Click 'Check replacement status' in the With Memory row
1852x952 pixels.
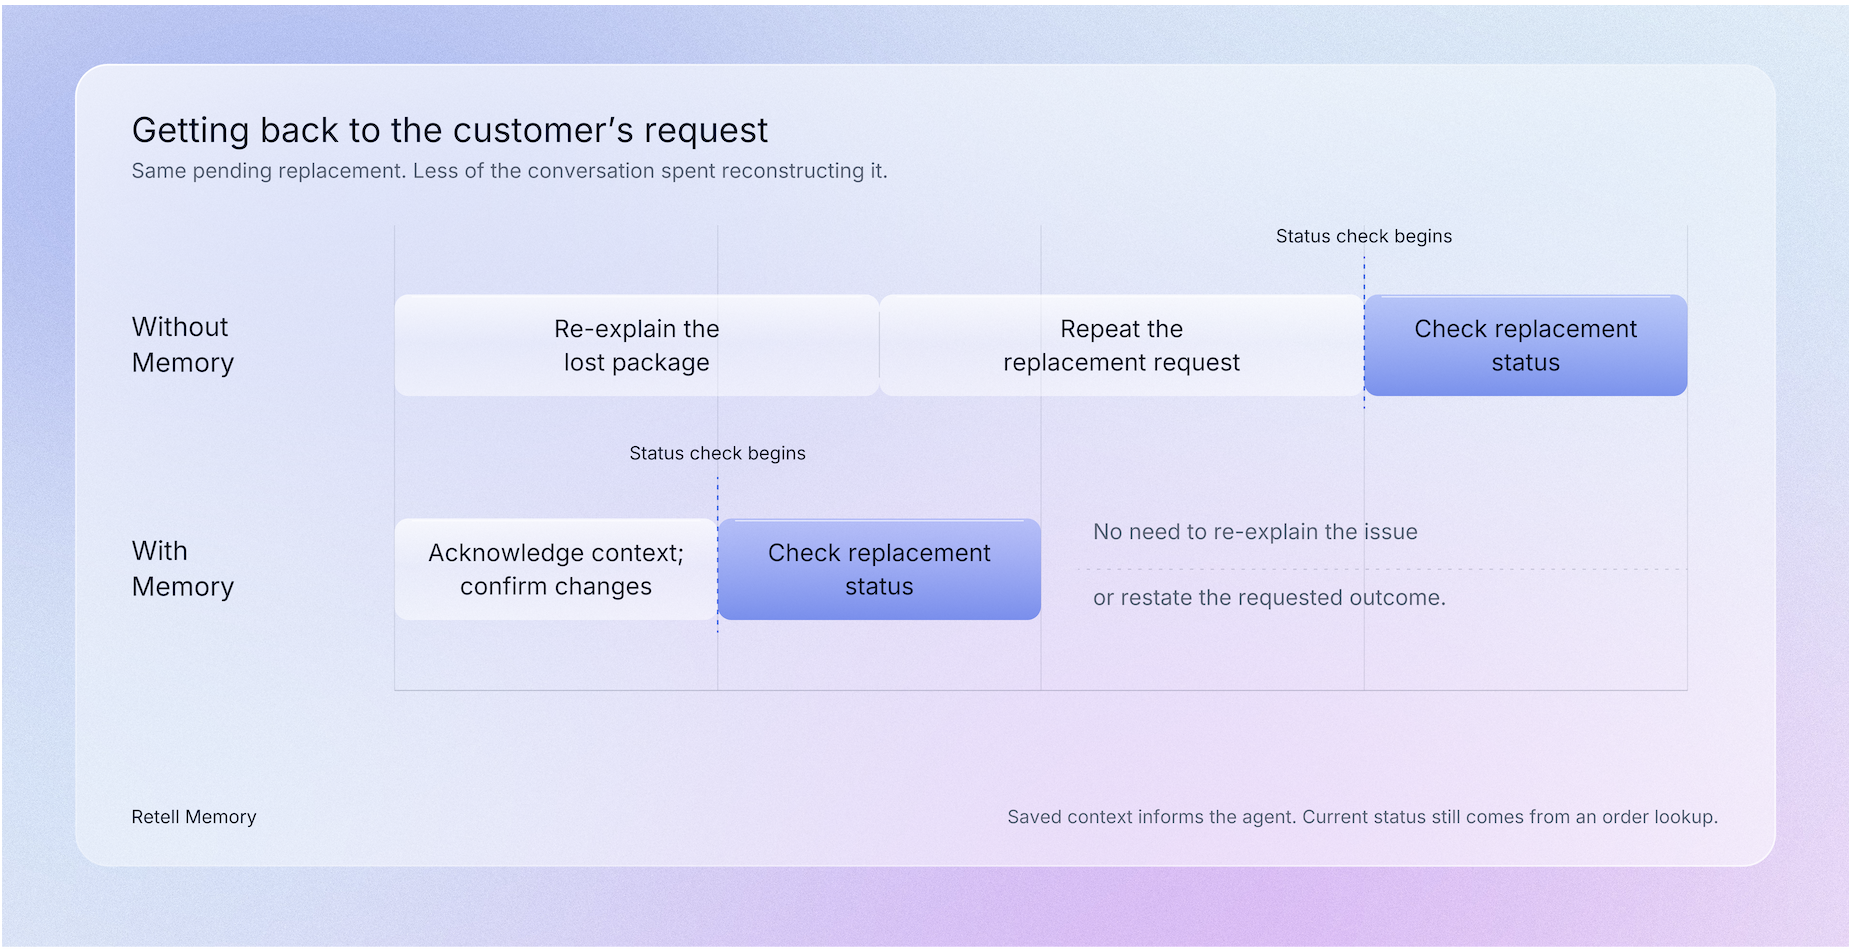click(x=879, y=569)
